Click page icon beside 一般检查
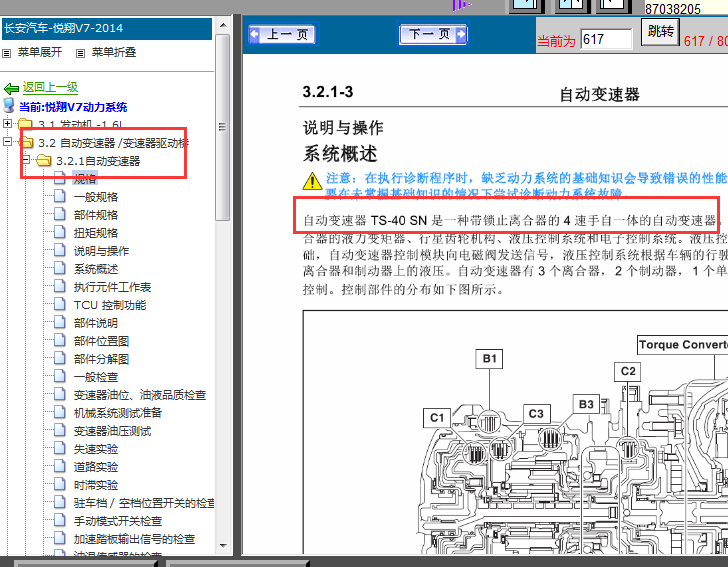This screenshot has width=728, height=567. 60,376
